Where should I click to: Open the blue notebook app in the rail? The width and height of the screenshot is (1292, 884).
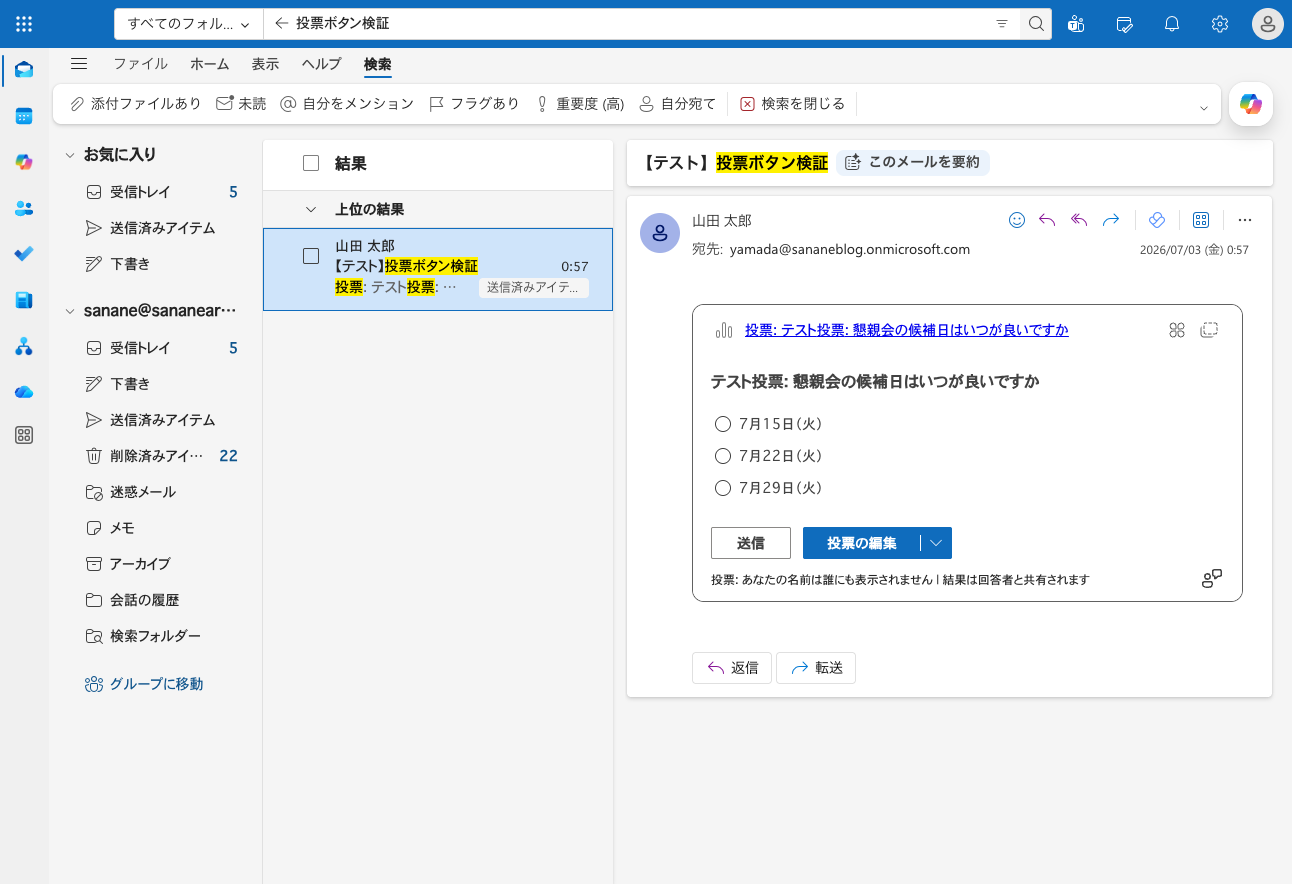(24, 300)
